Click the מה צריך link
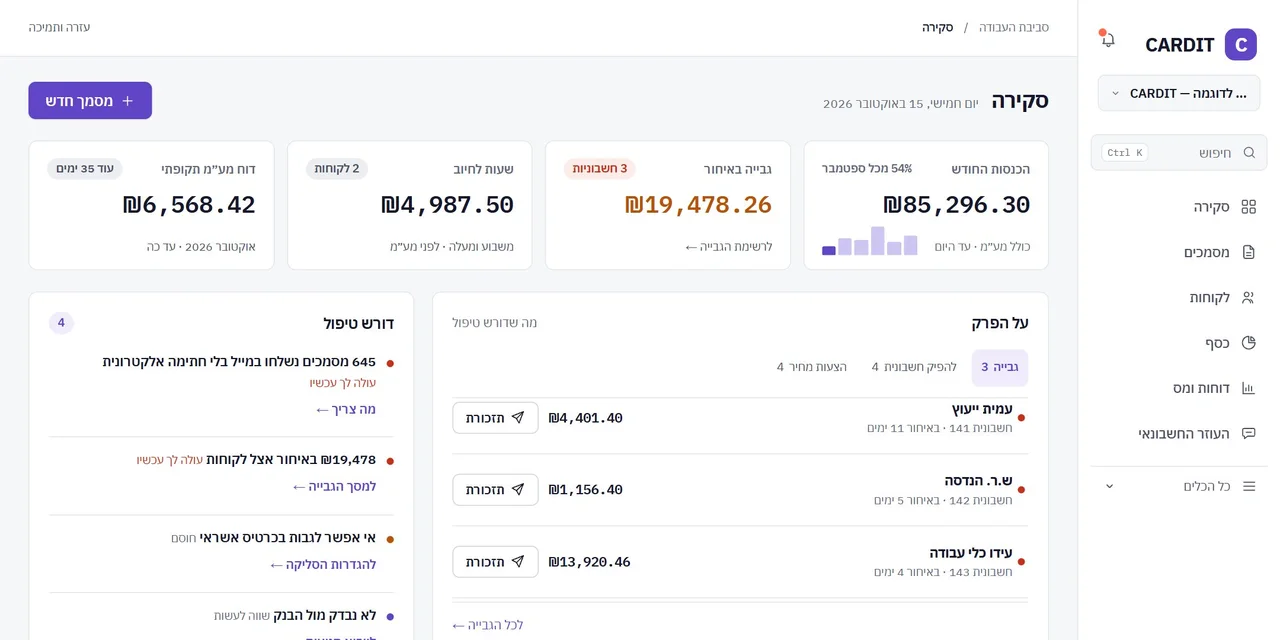Image resolution: width=1280 pixels, height=640 pixels. click(x=346, y=409)
